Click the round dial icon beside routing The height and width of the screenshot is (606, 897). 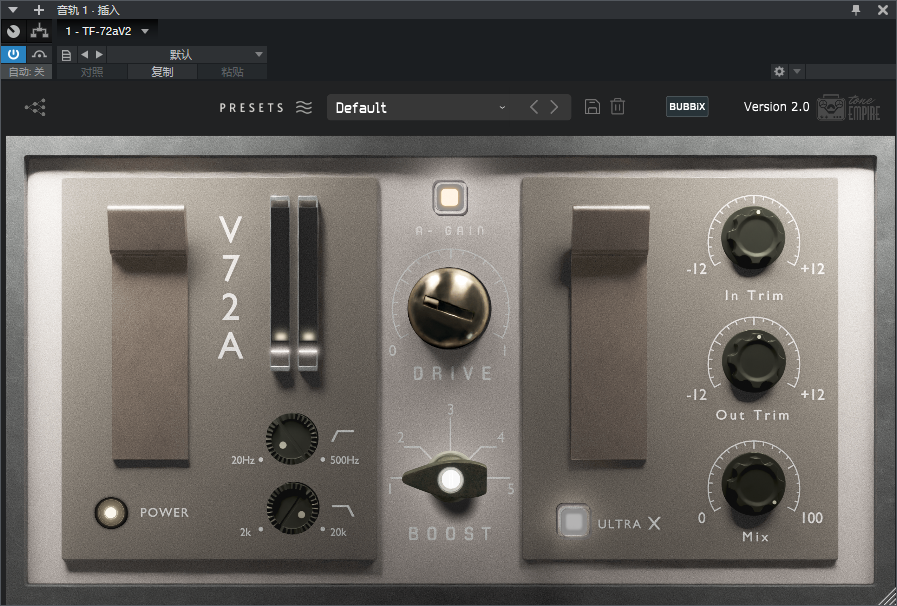pyautogui.click(x=14, y=31)
